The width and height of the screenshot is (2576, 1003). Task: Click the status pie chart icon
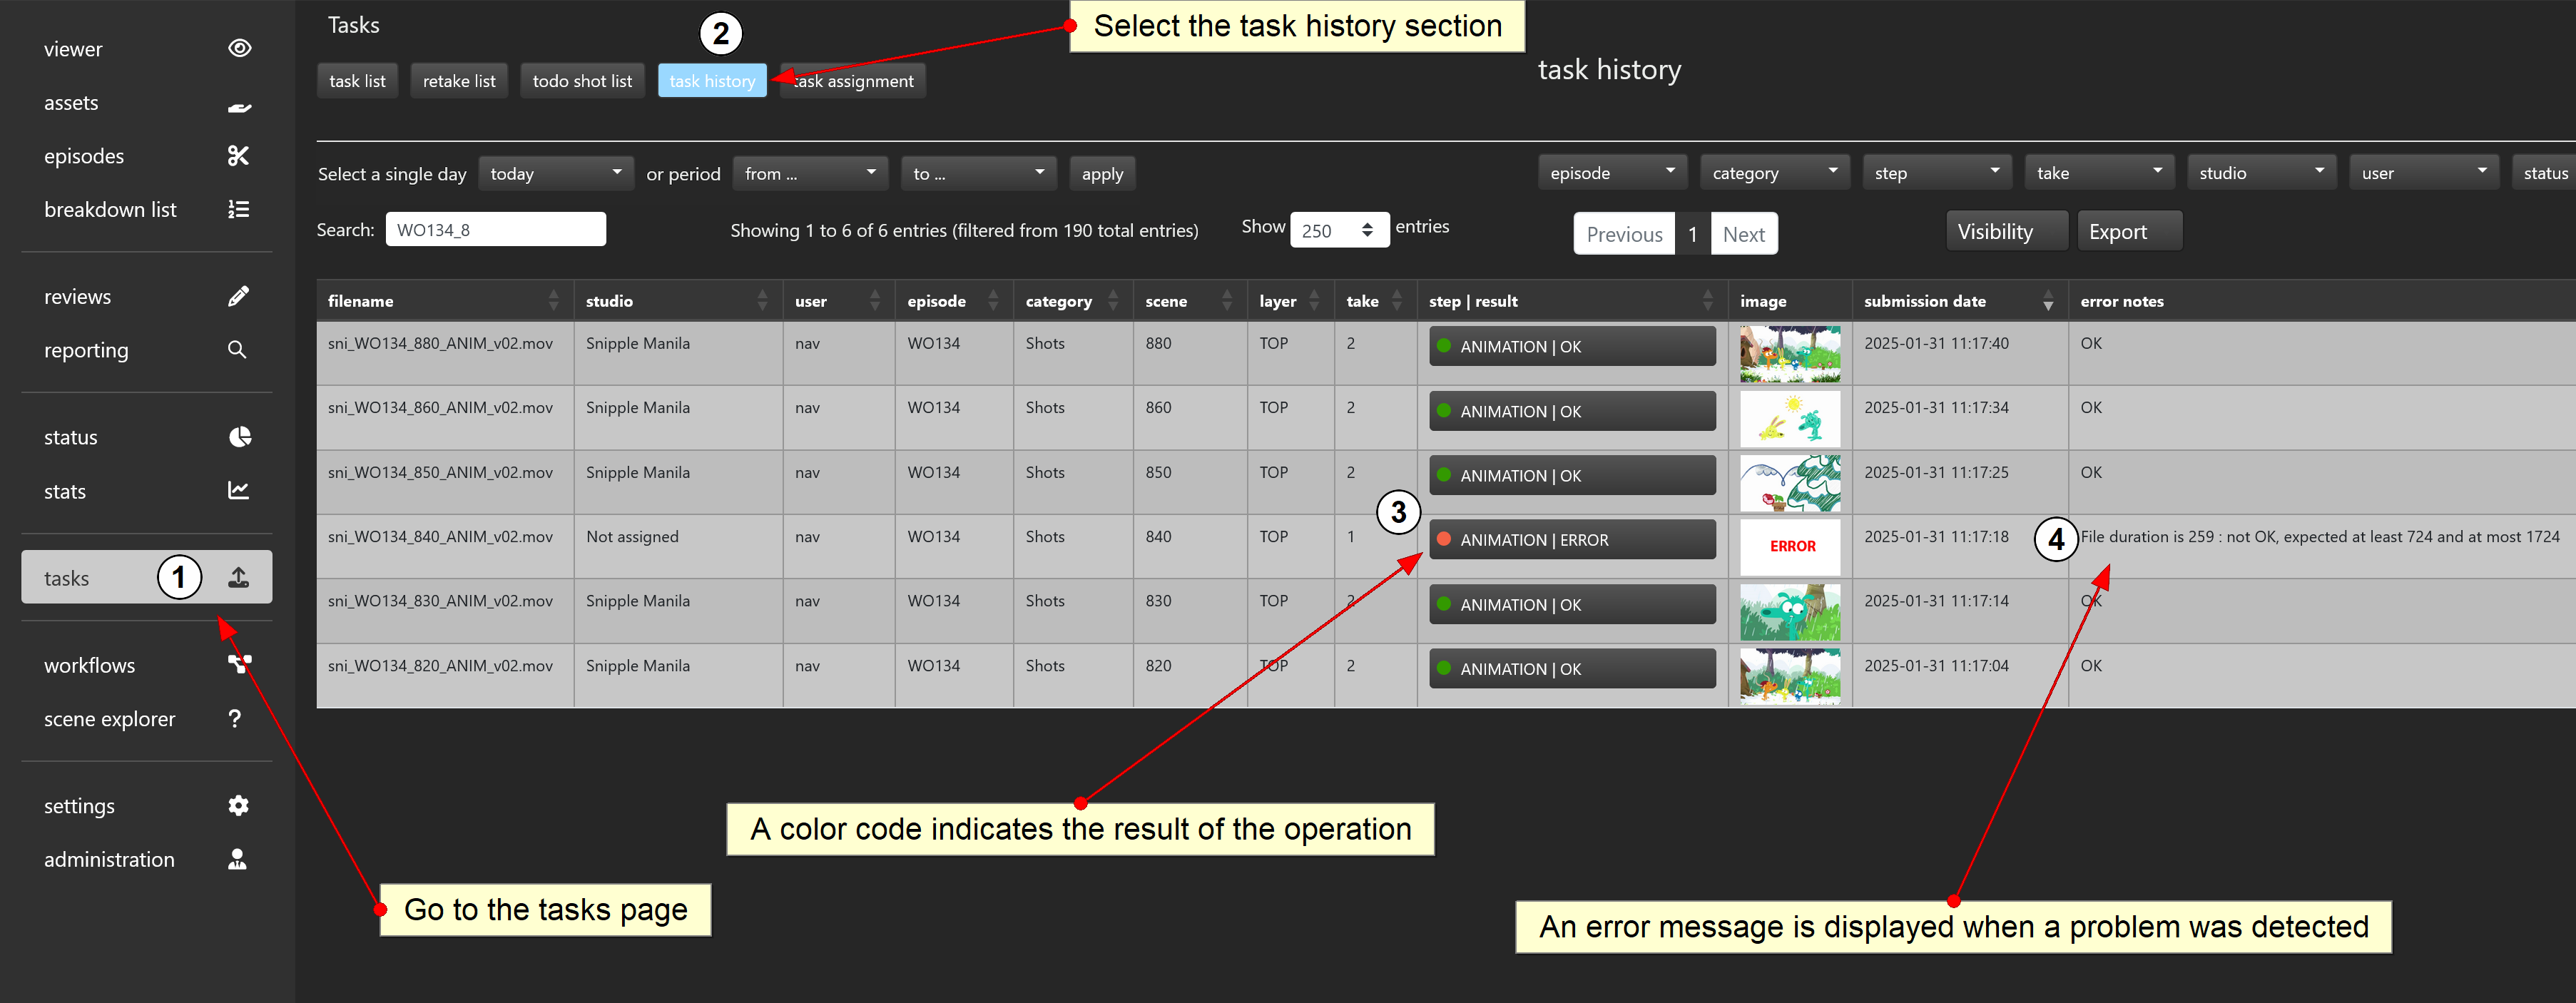239,437
